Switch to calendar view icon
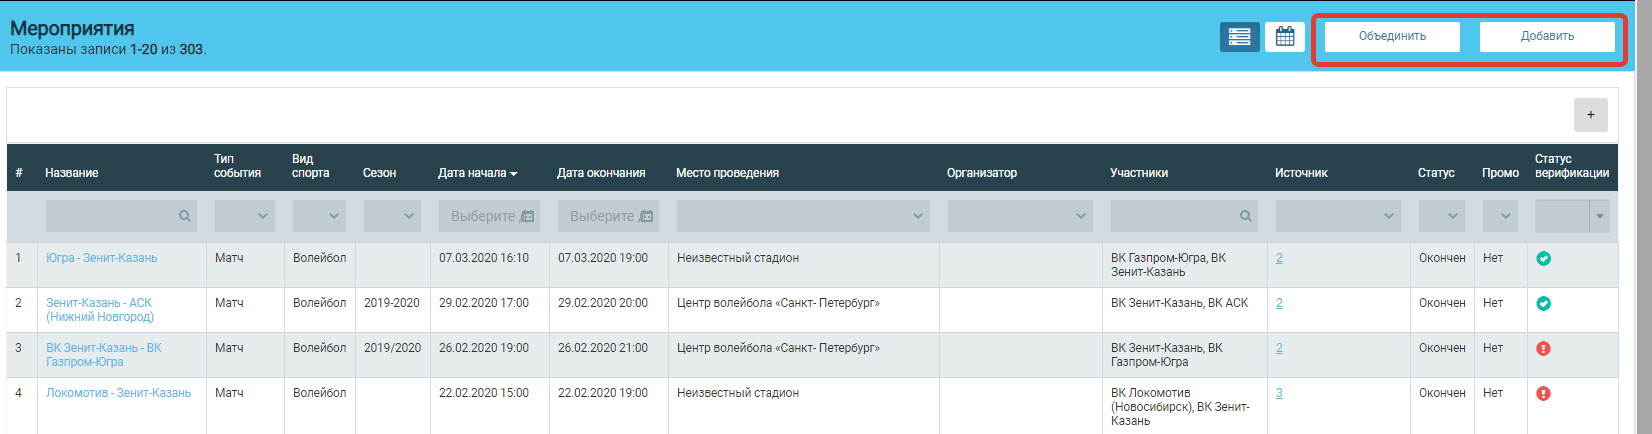The height and width of the screenshot is (434, 1652). pyautogui.click(x=1285, y=37)
